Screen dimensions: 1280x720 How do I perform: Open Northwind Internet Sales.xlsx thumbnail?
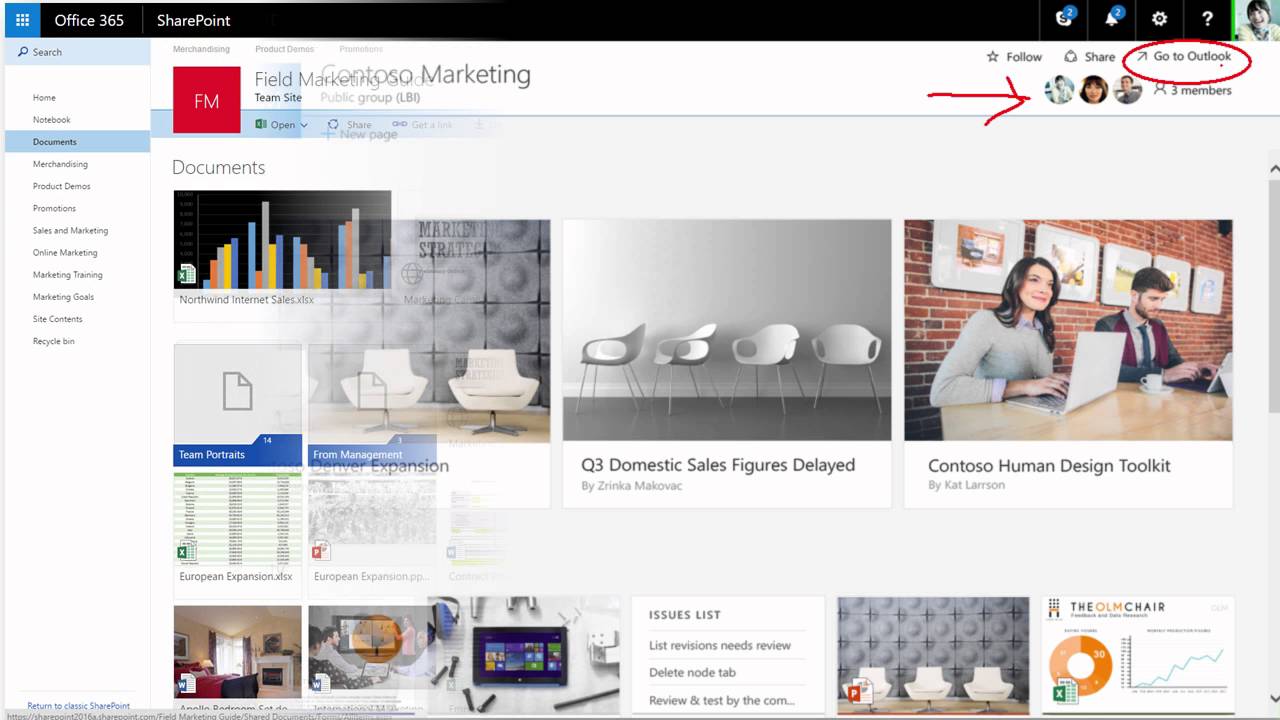click(x=282, y=240)
